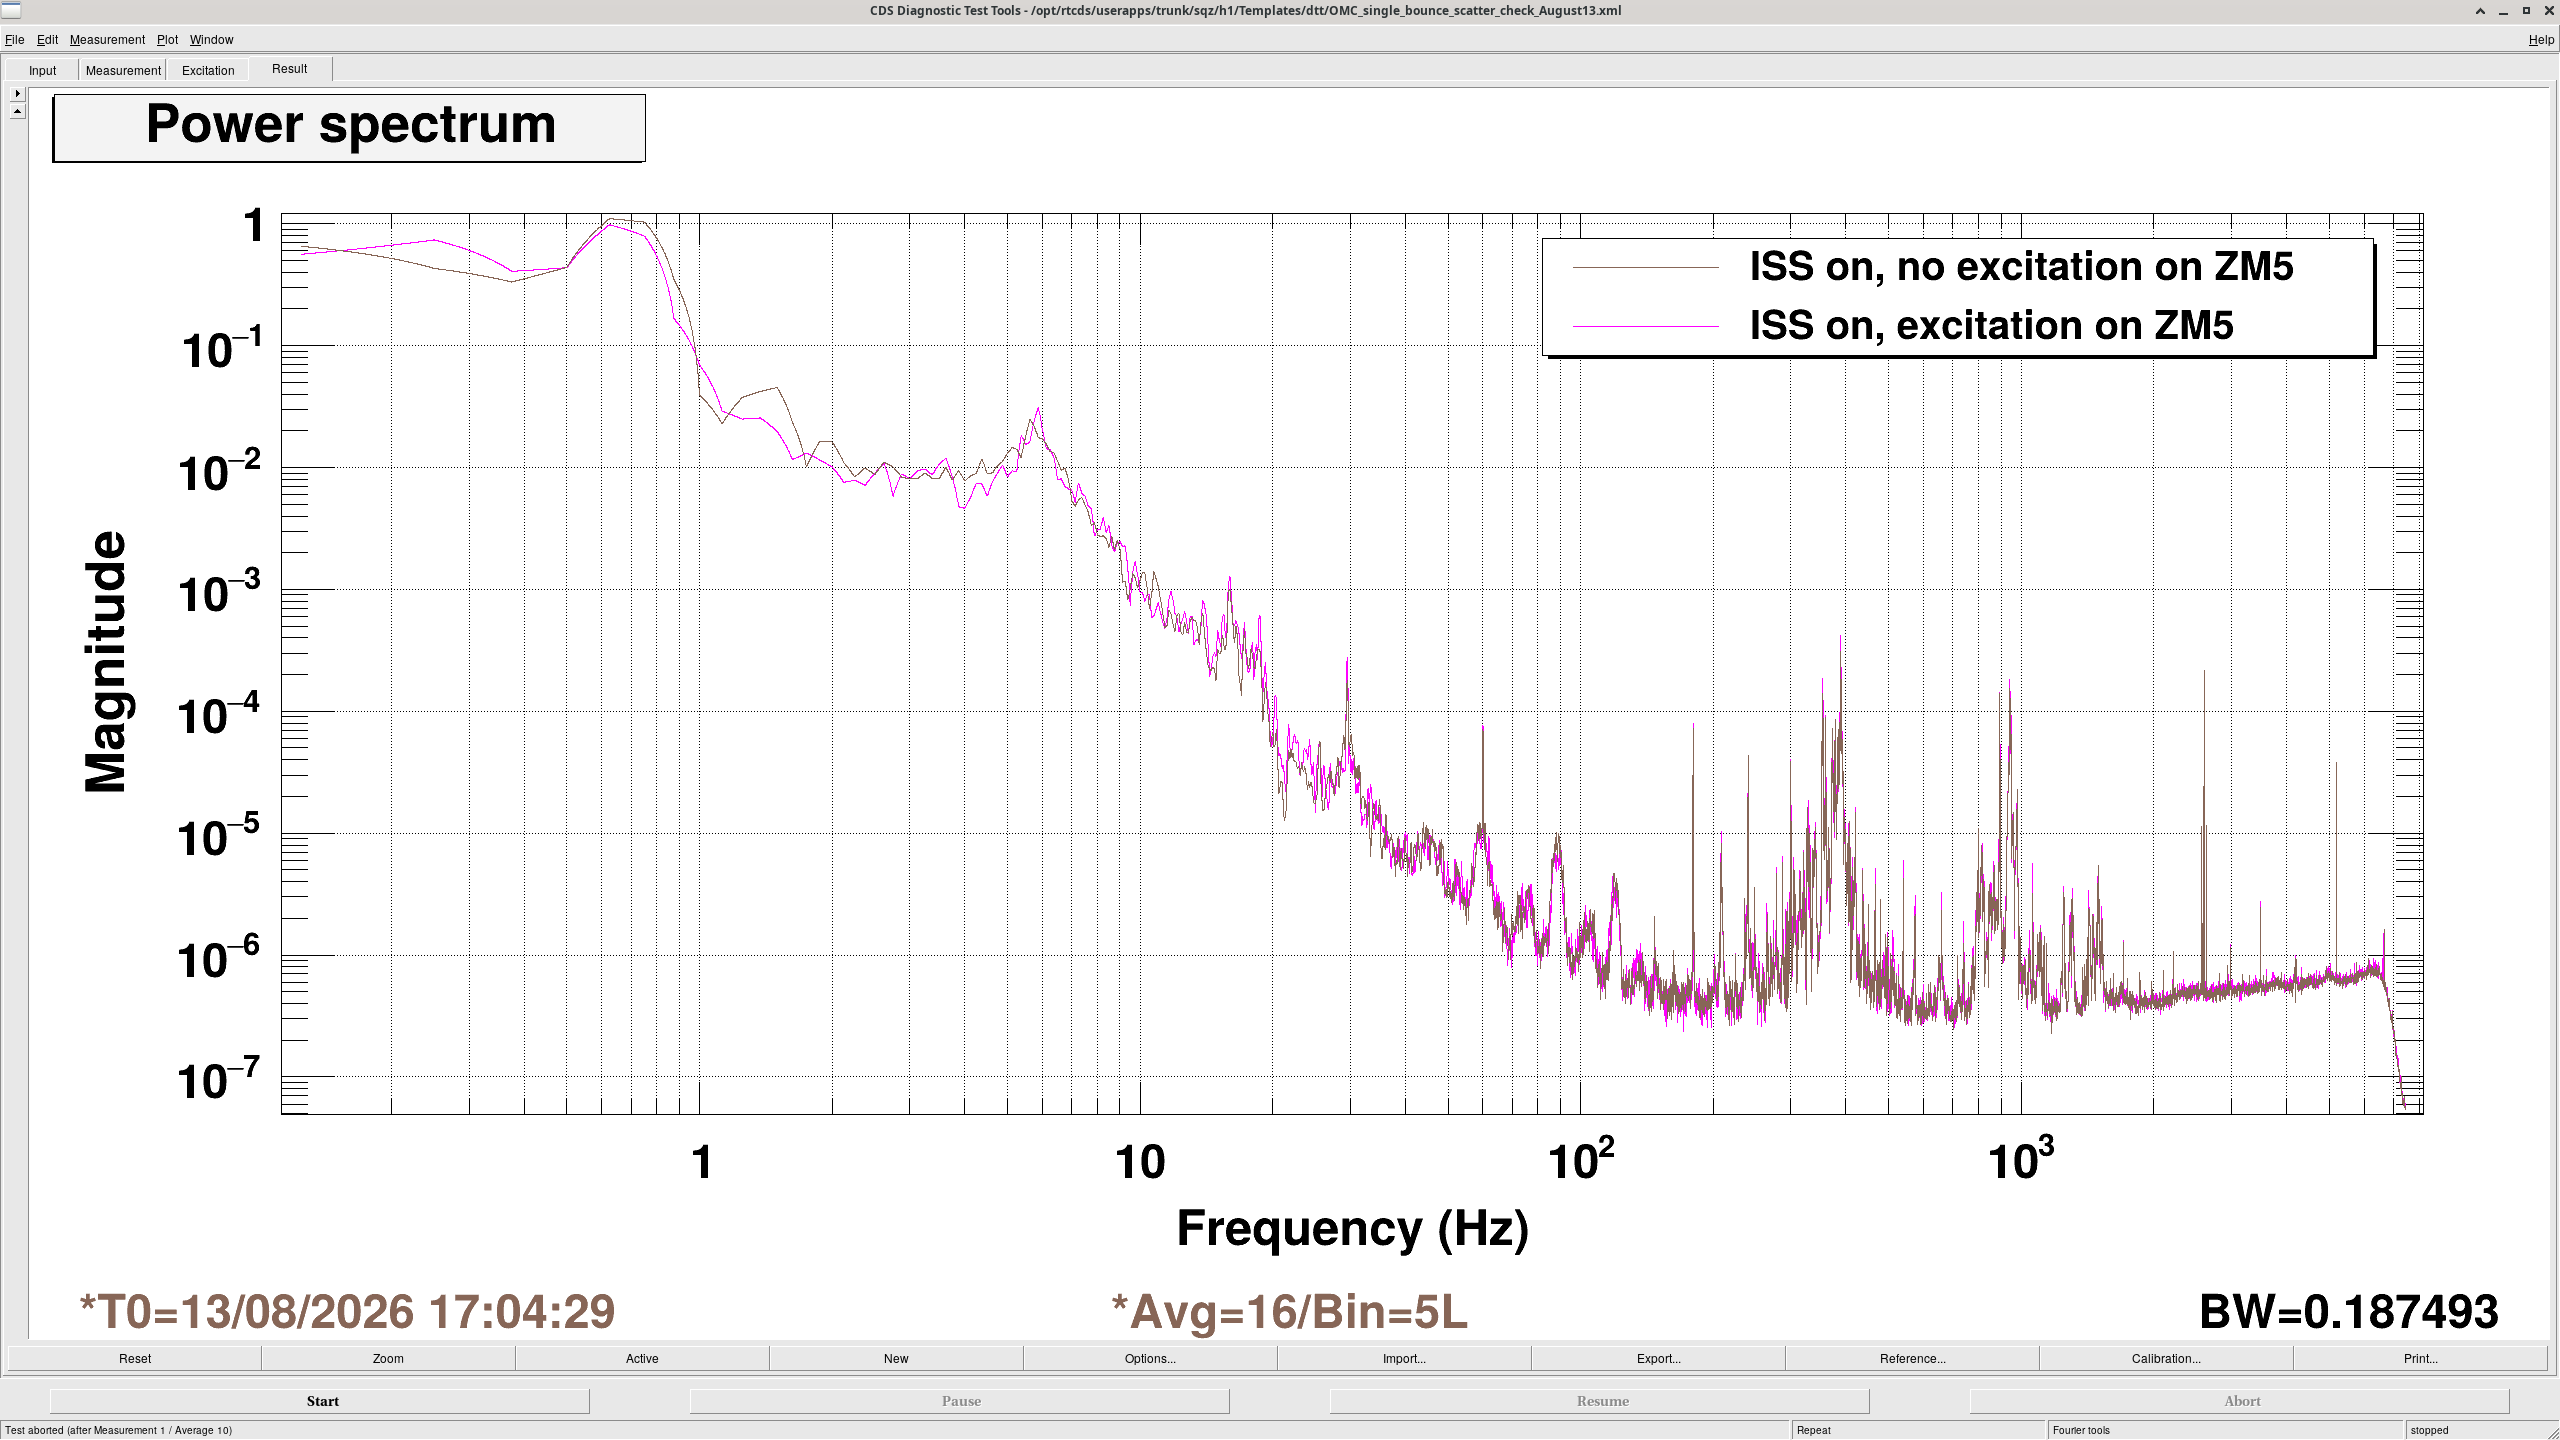The image size is (2560, 1440).
Task: Click the Start button
Action: click(320, 1401)
